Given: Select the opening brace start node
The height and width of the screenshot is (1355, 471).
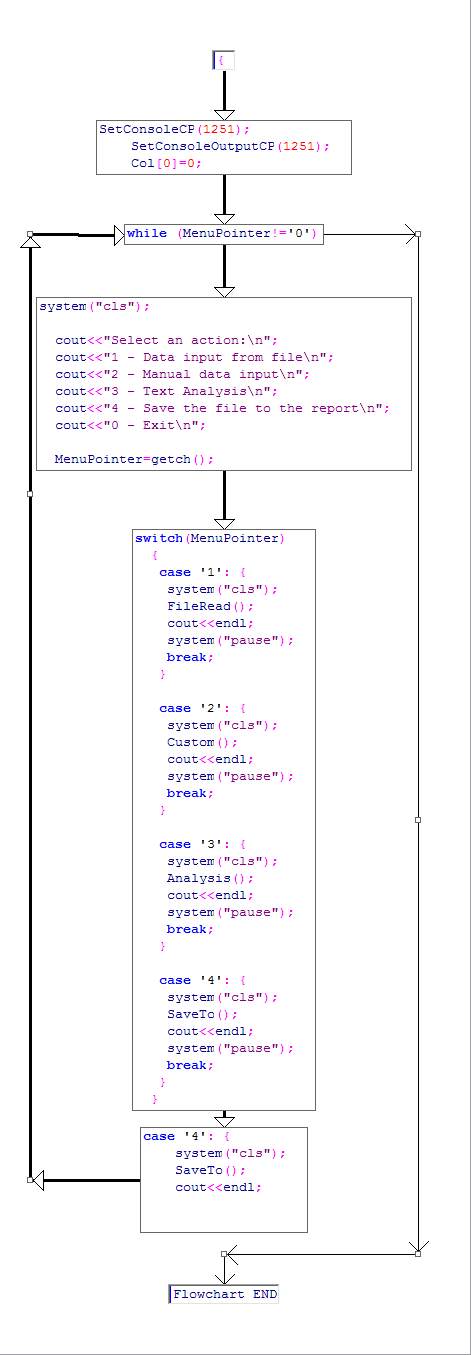Looking at the screenshot, I should (x=223, y=60).
